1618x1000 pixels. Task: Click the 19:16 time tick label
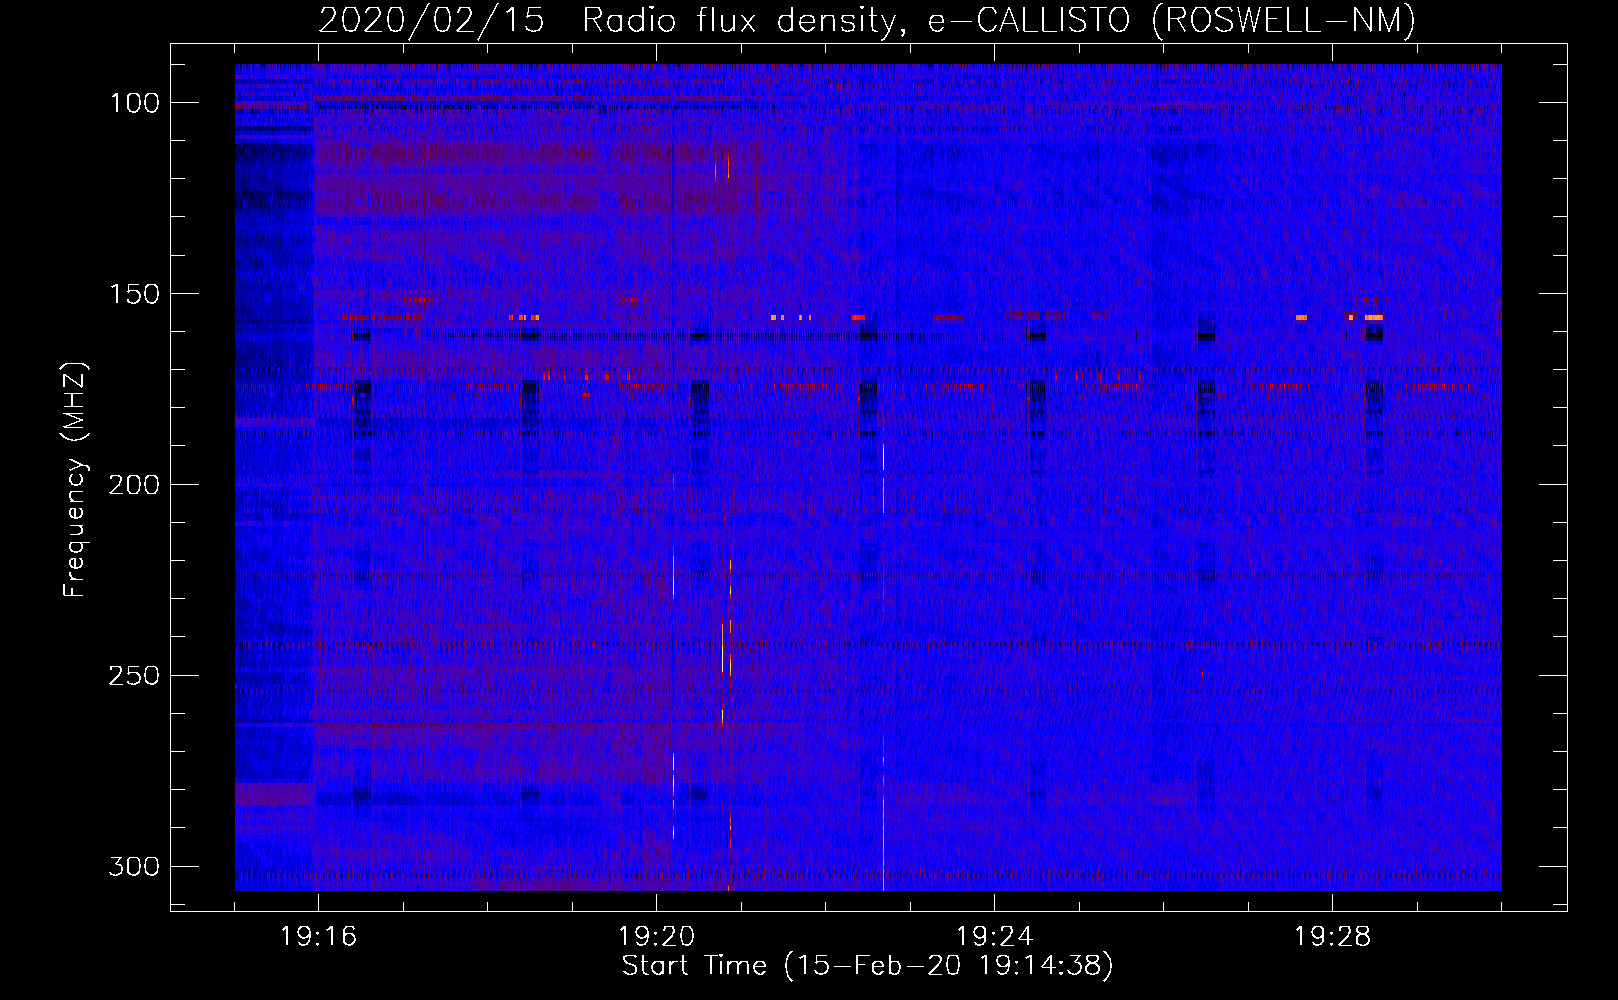click(x=318, y=937)
